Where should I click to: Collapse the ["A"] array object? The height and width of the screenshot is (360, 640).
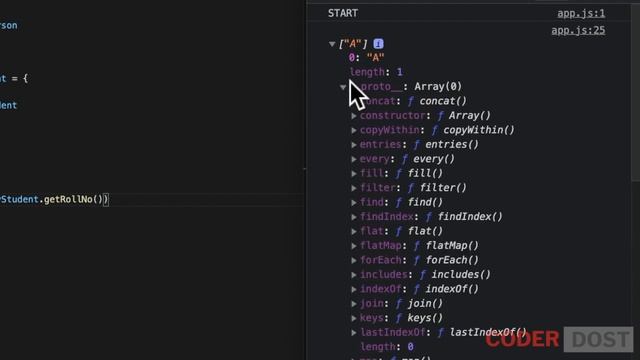point(332,44)
